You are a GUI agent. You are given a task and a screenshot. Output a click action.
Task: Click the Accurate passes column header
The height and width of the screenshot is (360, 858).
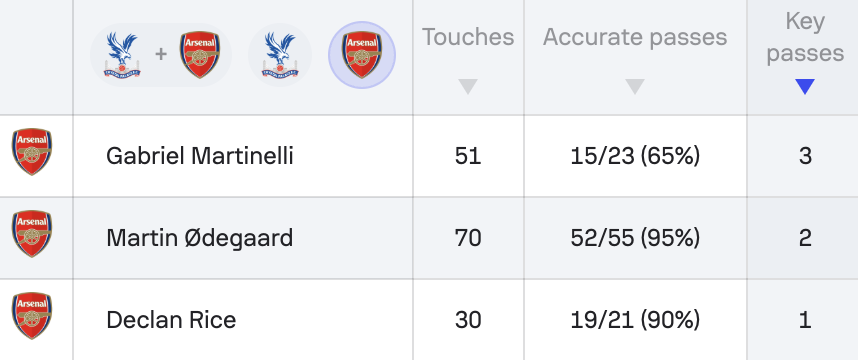(635, 37)
